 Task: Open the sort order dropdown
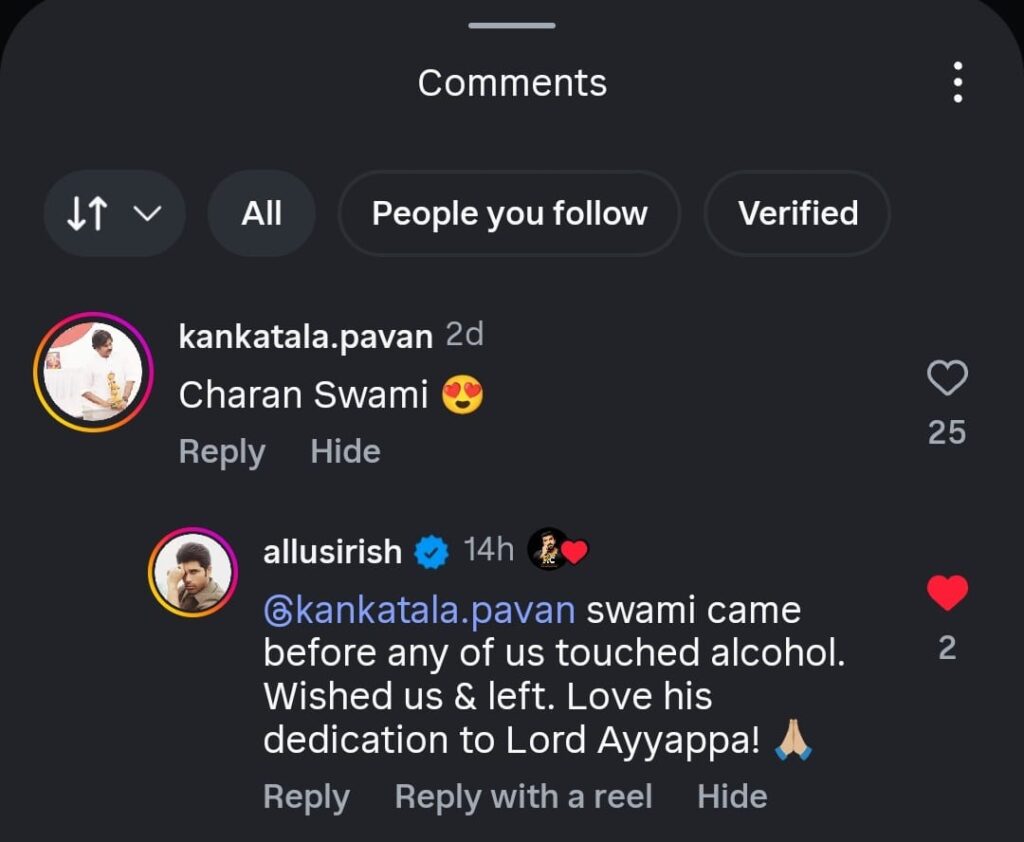click(114, 213)
